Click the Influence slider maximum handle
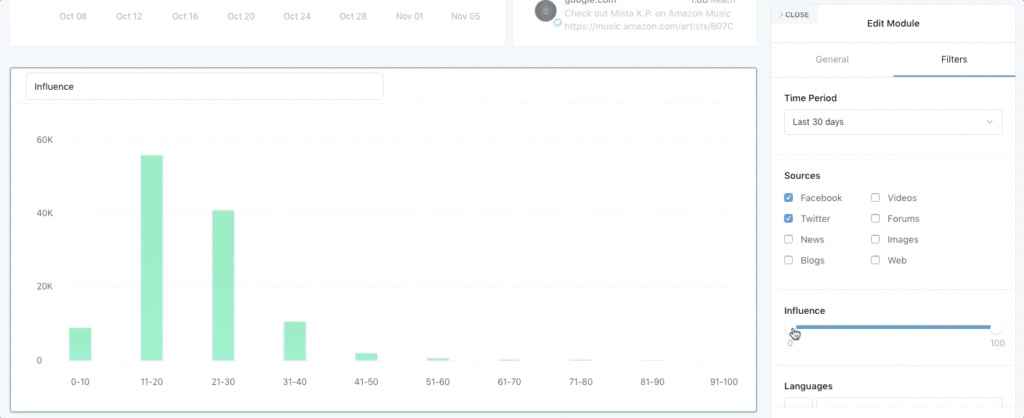This screenshot has width=1024, height=418. click(x=997, y=327)
